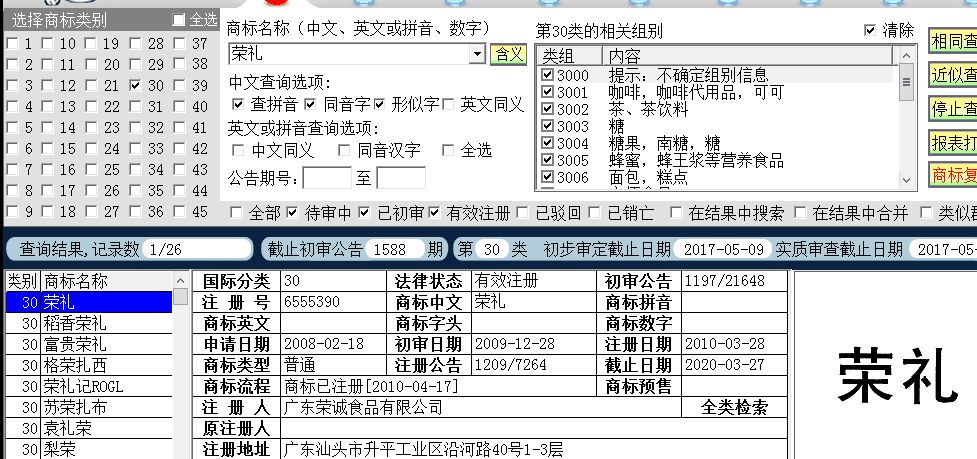
Task: Click the 商标已注册[2010-04-17] flow cell
Action: pyautogui.click(x=438, y=386)
